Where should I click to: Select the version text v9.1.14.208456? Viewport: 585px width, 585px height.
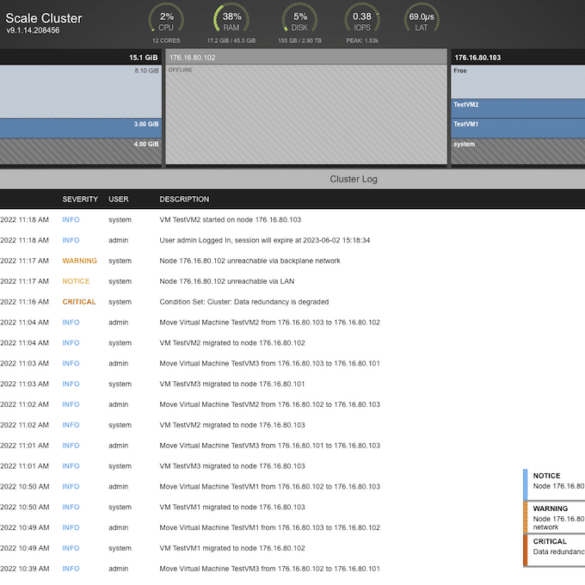point(33,30)
